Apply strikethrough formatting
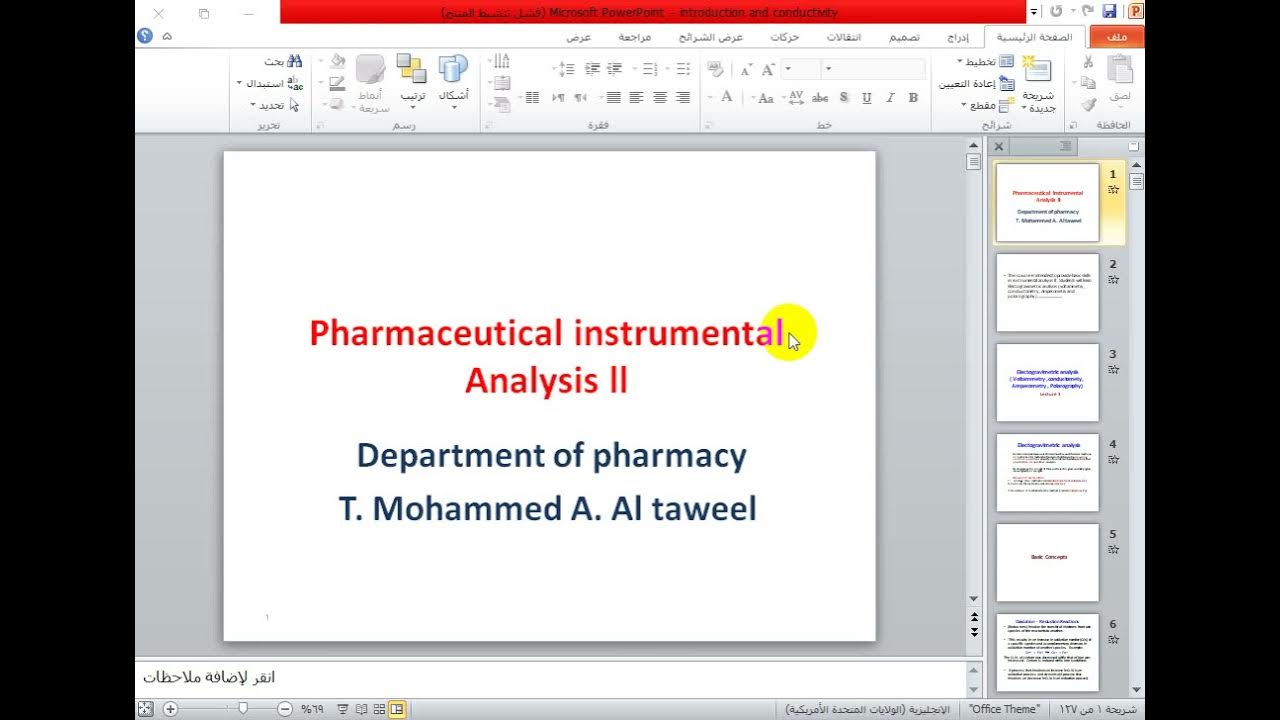Viewport: 1280px width, 720px height. 820,98
